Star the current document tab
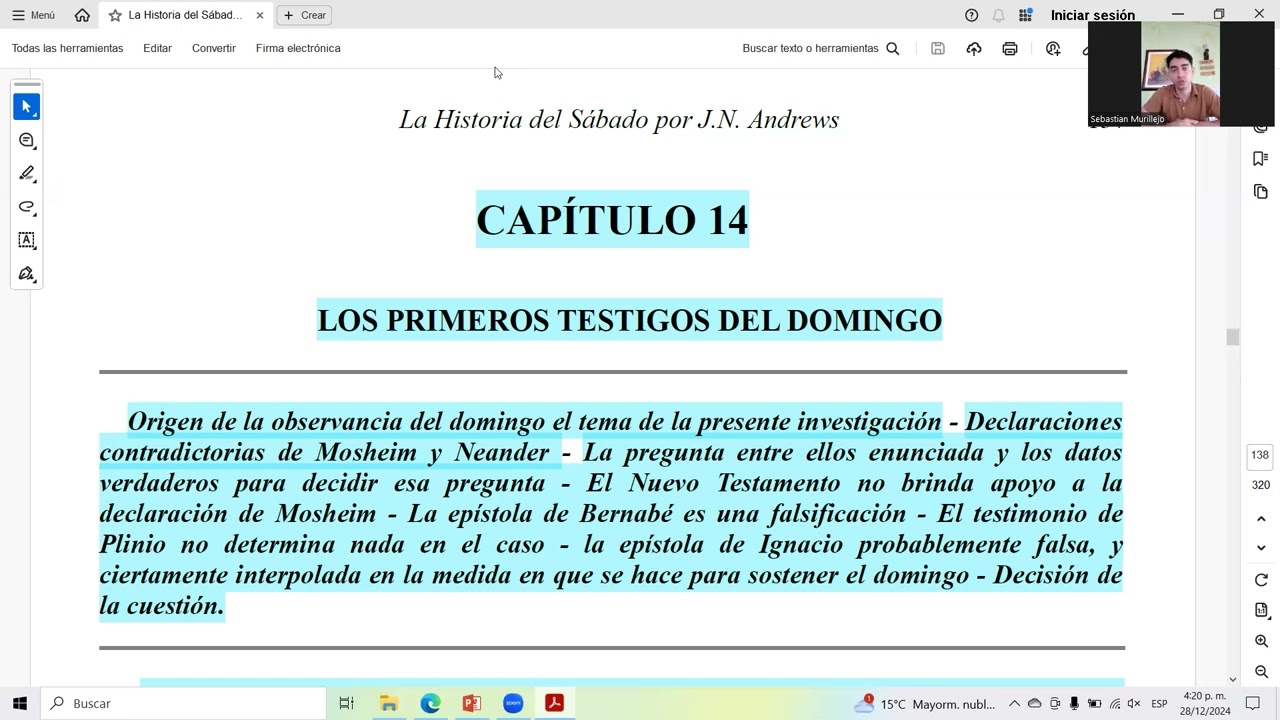This screenshot has height=720, width=1280. click(115, 15)
